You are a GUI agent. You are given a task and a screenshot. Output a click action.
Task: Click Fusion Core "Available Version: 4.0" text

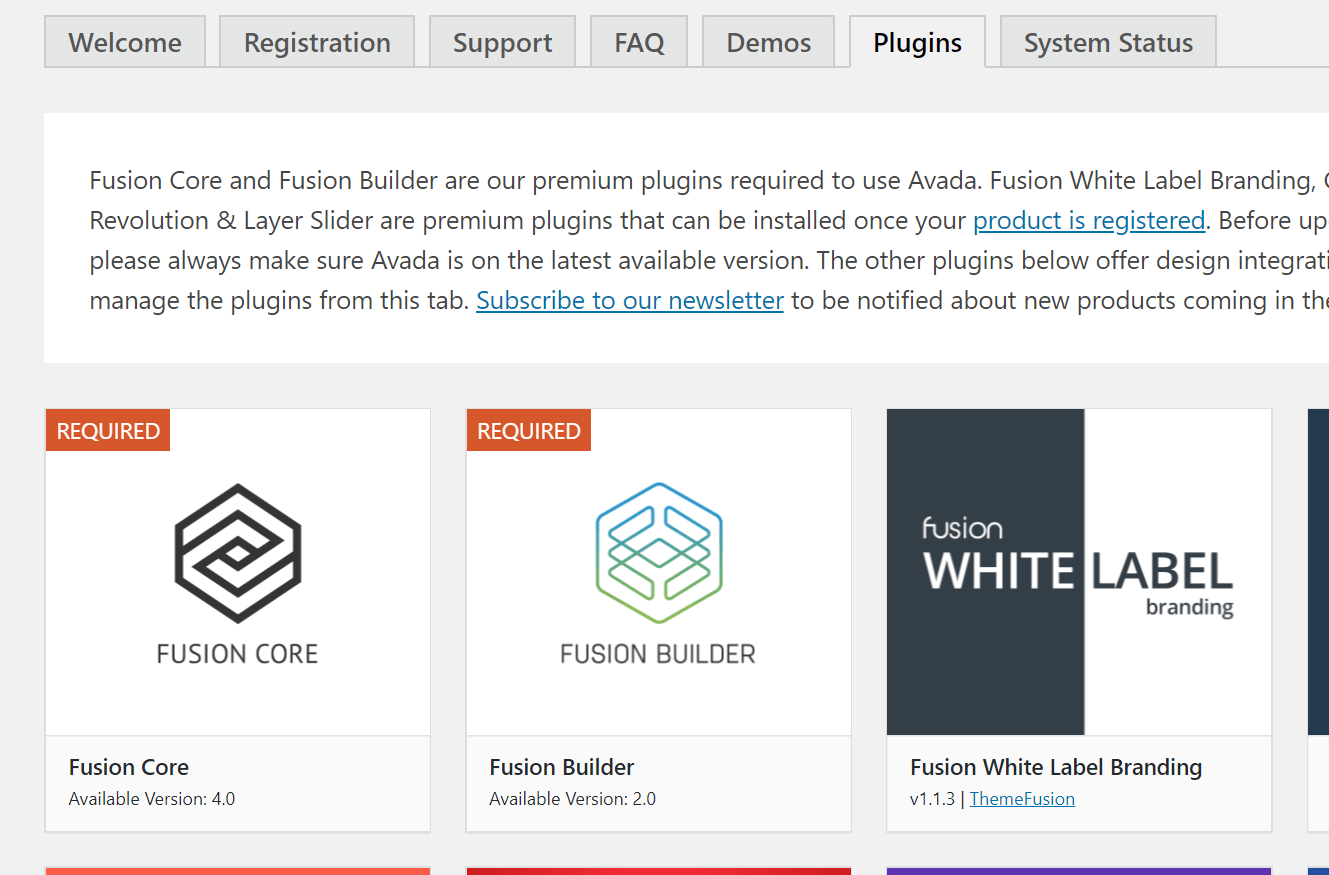152,799
